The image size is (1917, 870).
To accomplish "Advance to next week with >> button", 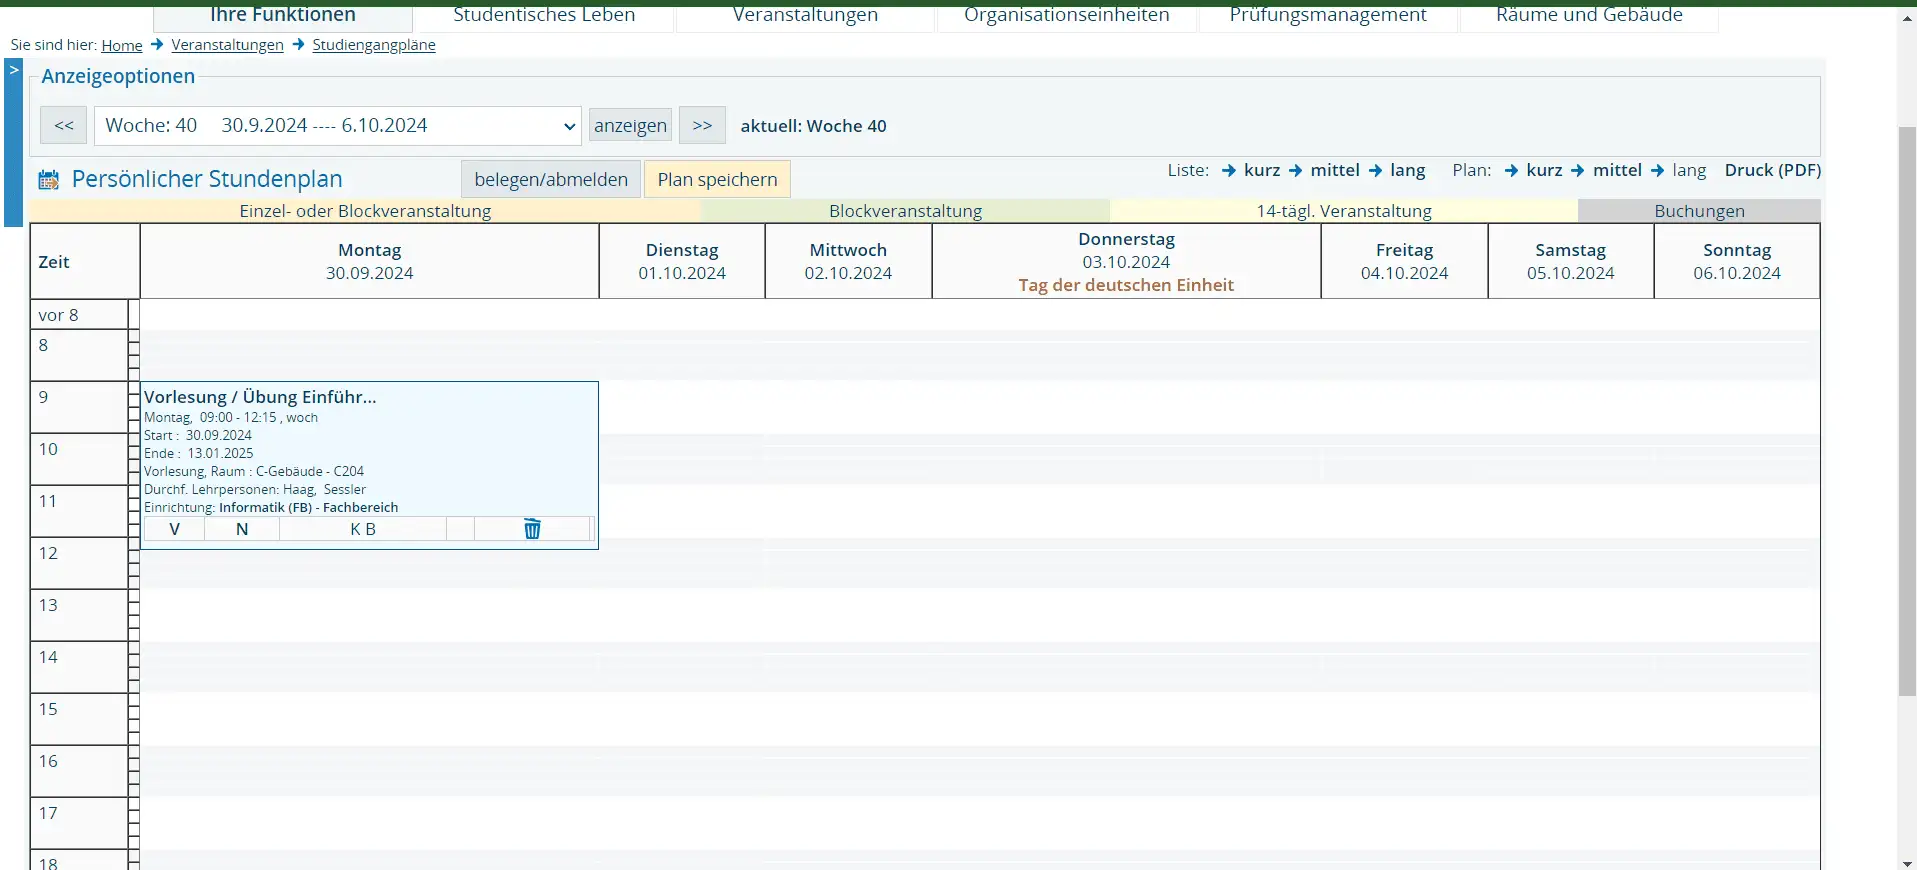I will [702, 126].
